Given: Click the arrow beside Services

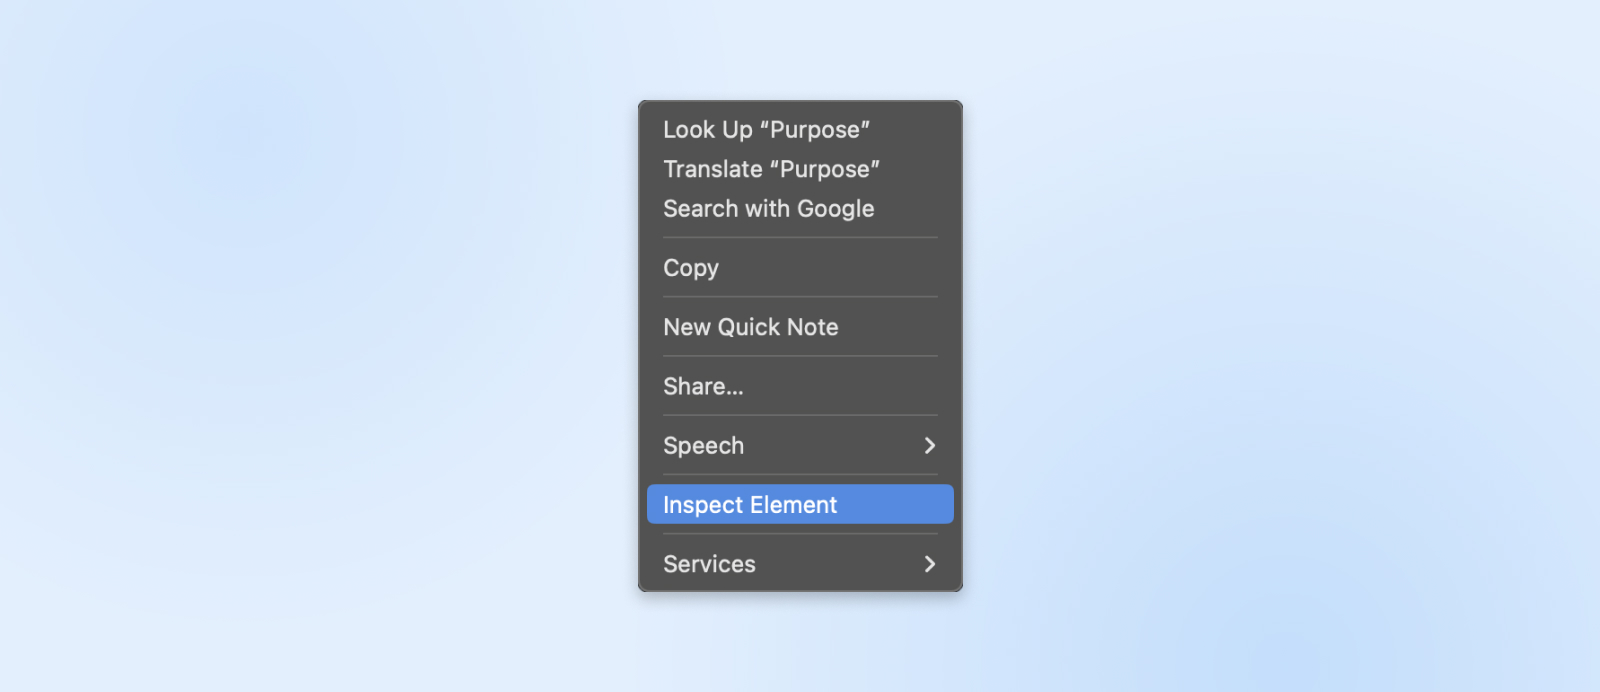Looking at the screenshot, I should point(930,564).
